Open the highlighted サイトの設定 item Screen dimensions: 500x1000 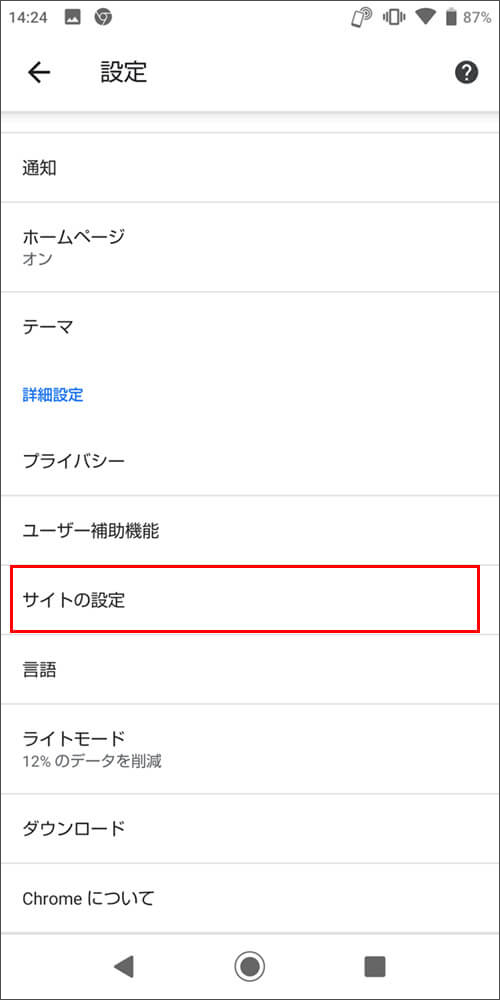point(245,599)
